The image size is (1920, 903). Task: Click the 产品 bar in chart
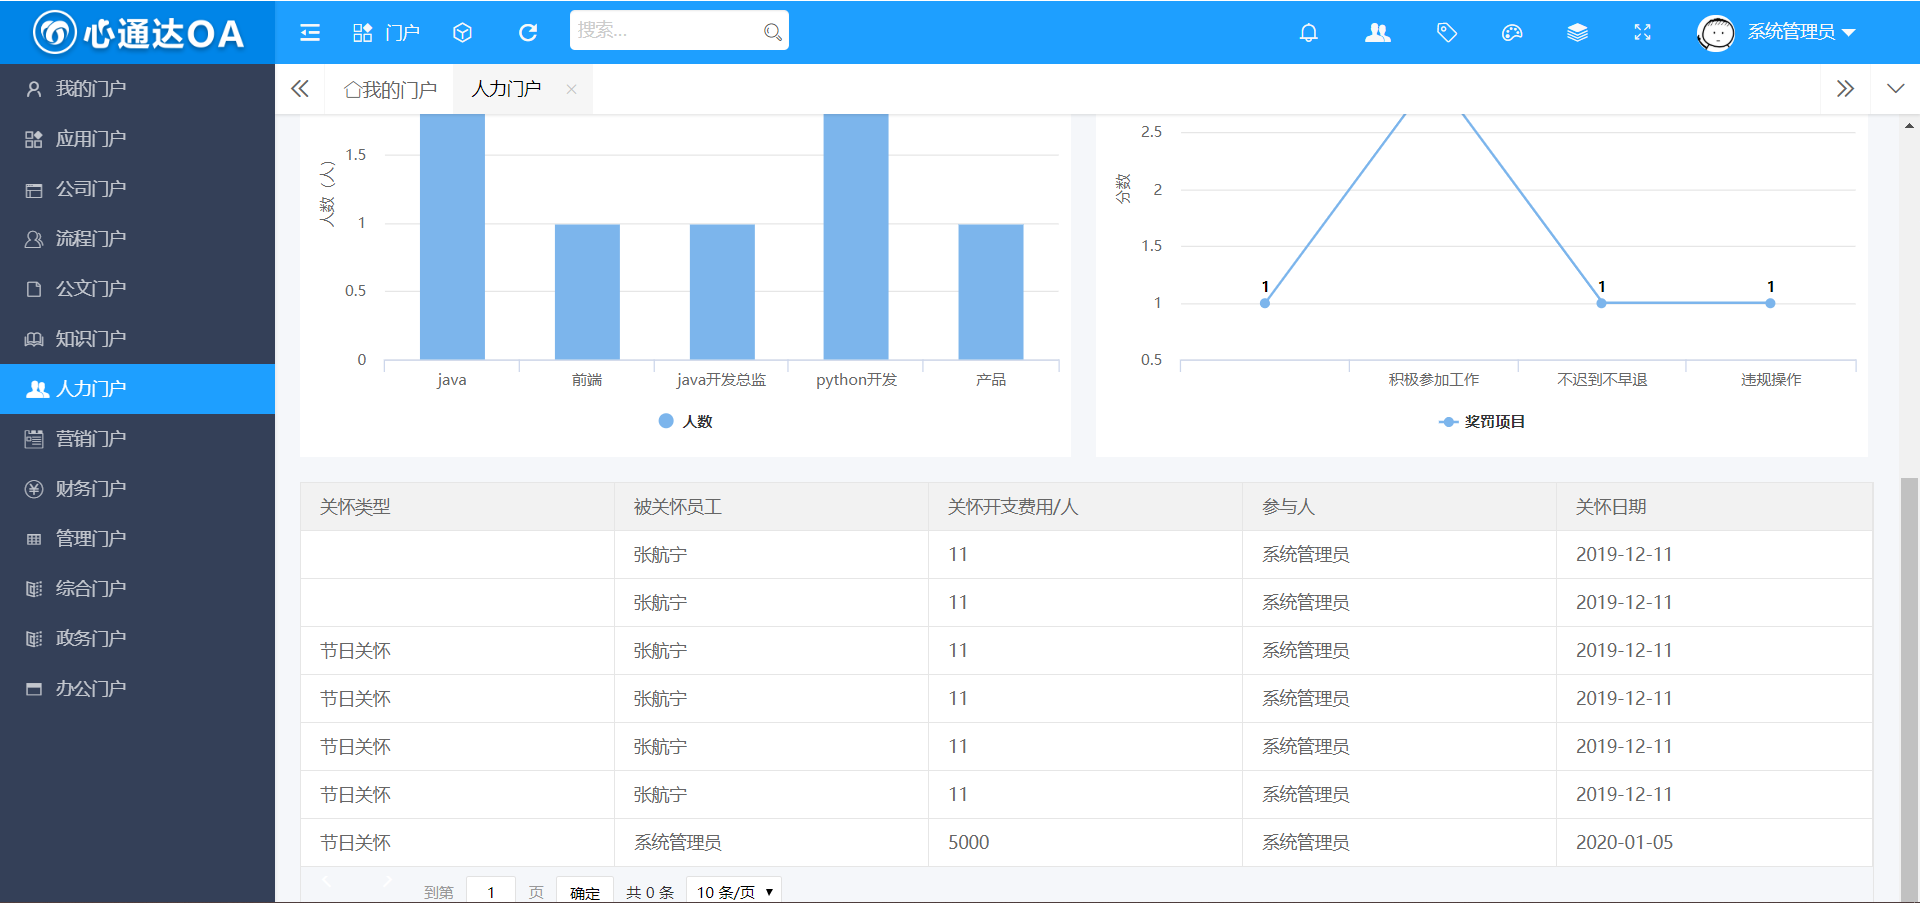[x=990, y=291]
